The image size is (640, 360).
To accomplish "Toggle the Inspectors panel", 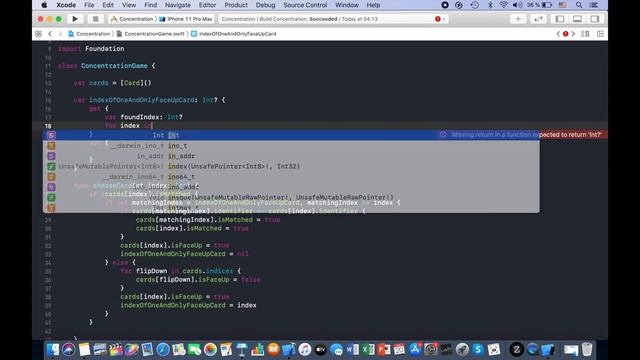I will [x=595, y=19].
